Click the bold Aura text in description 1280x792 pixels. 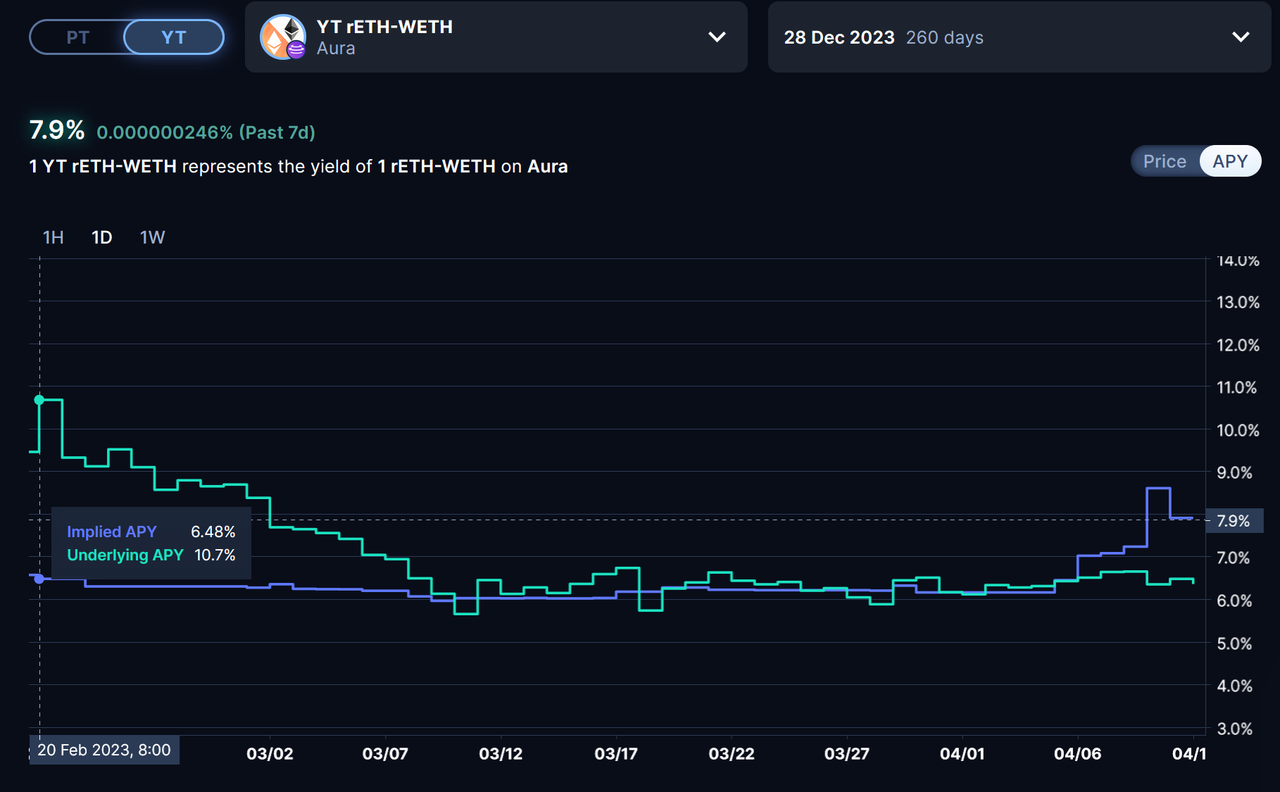[547, 166]
